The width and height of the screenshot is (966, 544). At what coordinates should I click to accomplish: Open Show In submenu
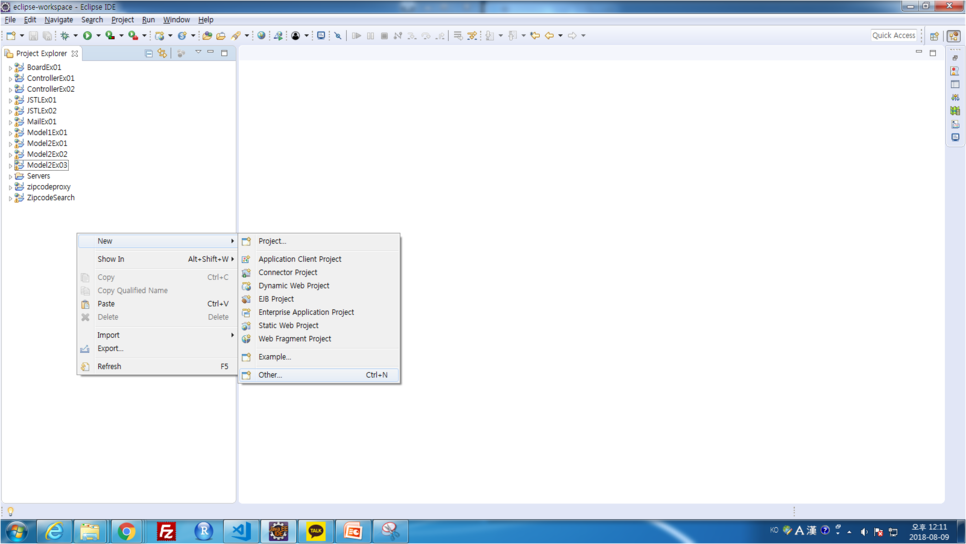tap(157, 259)
